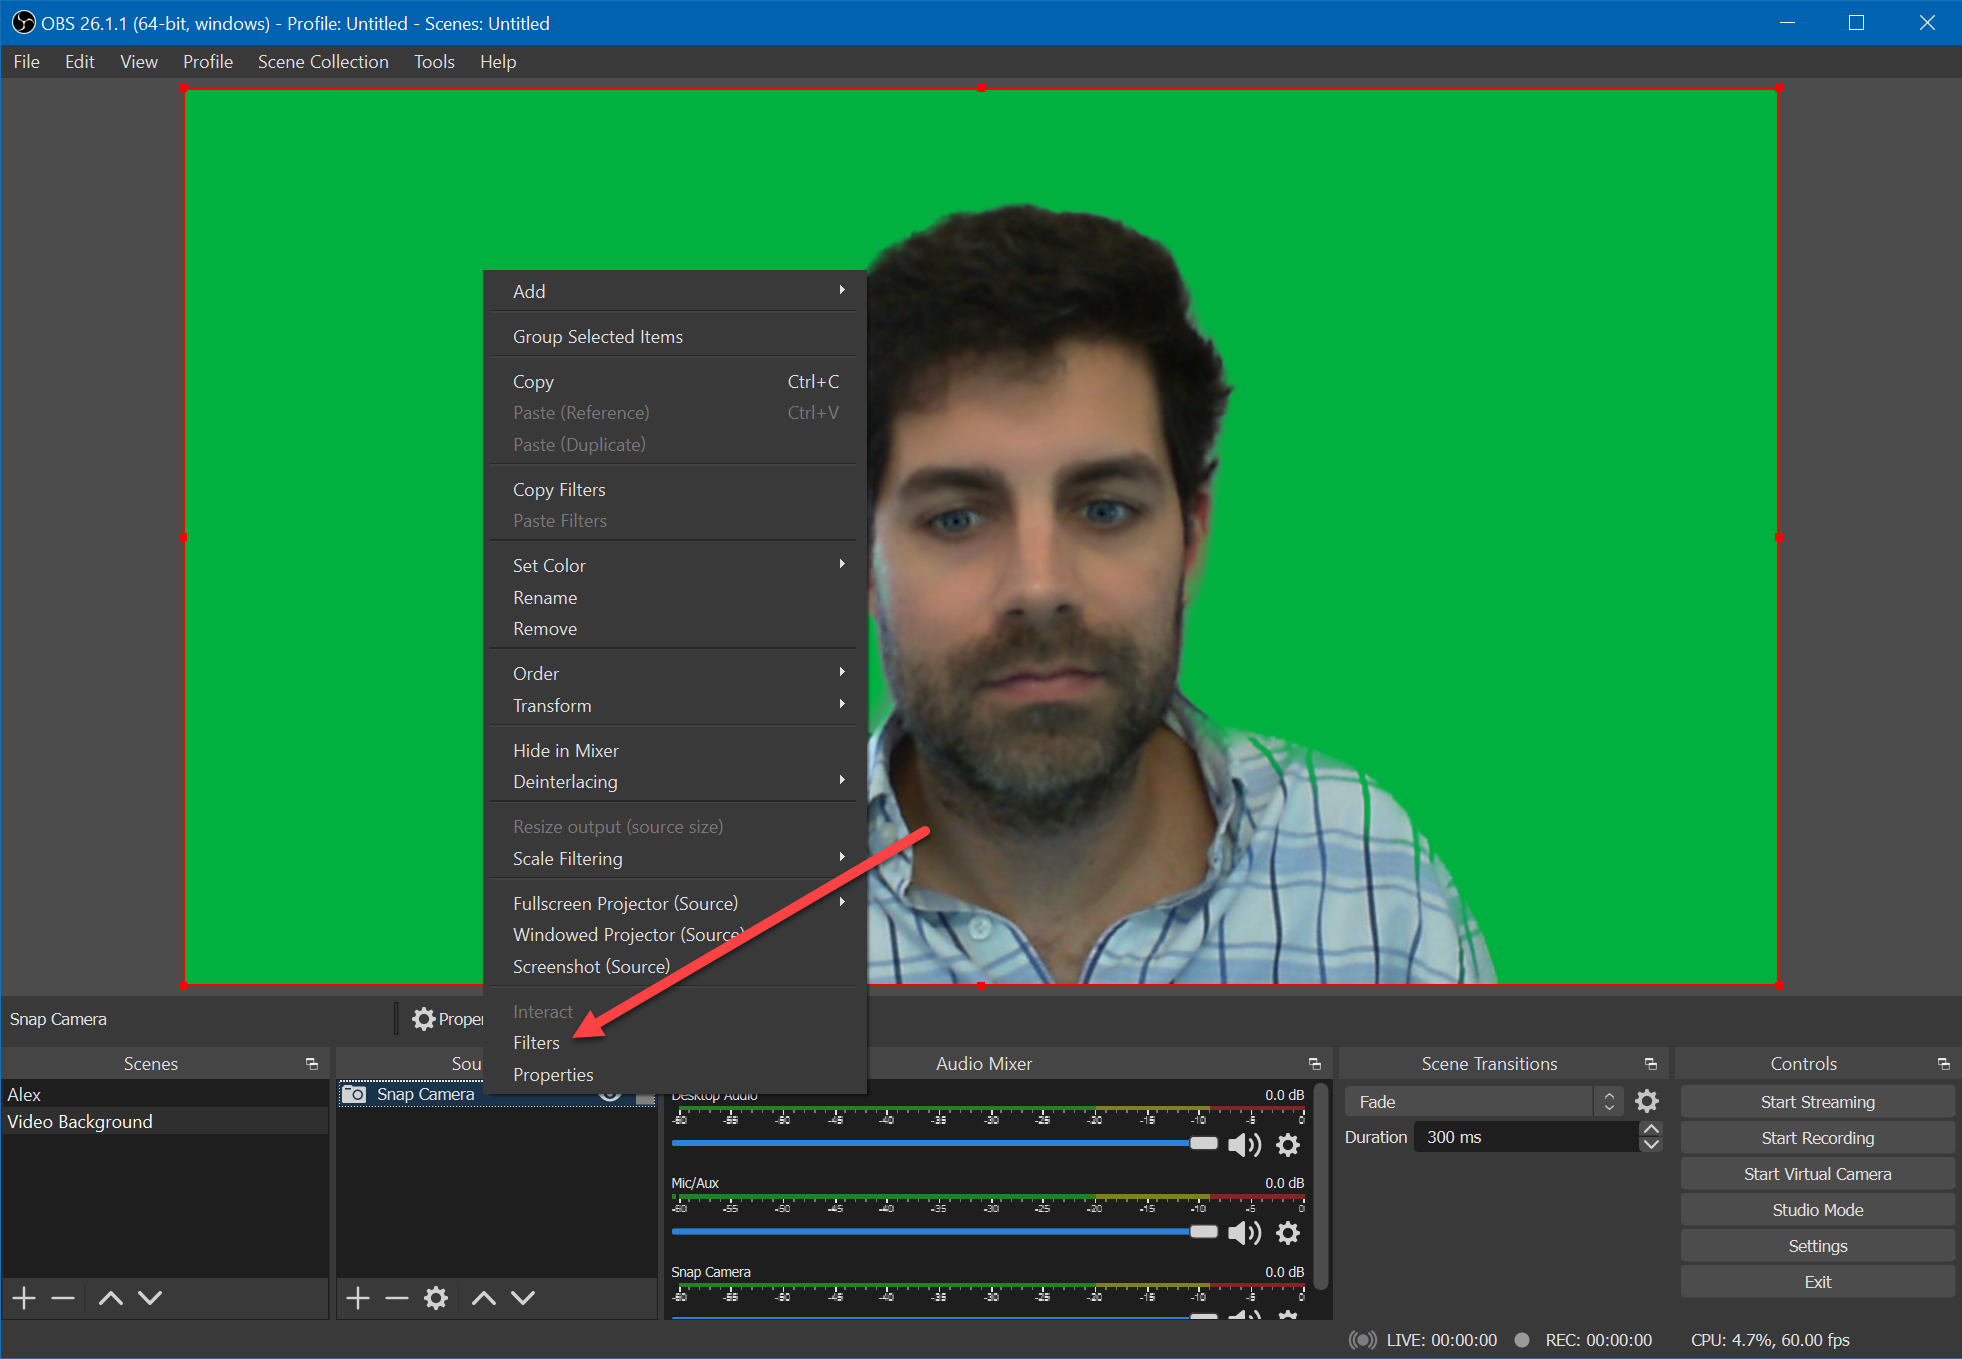This screenshot has width=1962, height=1359.
Task: Remove selected scene using the minus icon
Action: (63, 1297)
